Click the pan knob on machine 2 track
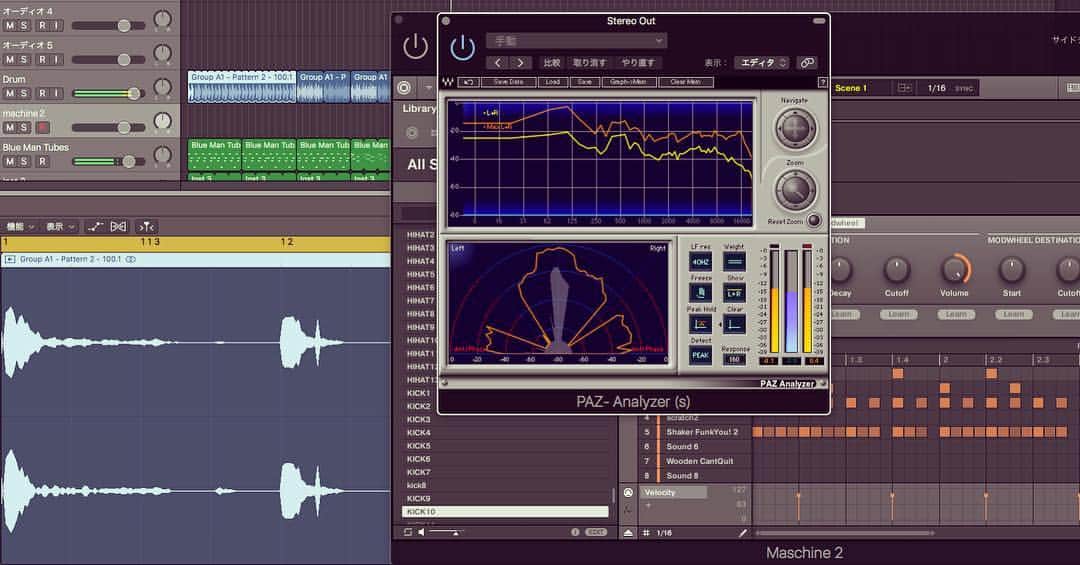 [x=163, y=121]
